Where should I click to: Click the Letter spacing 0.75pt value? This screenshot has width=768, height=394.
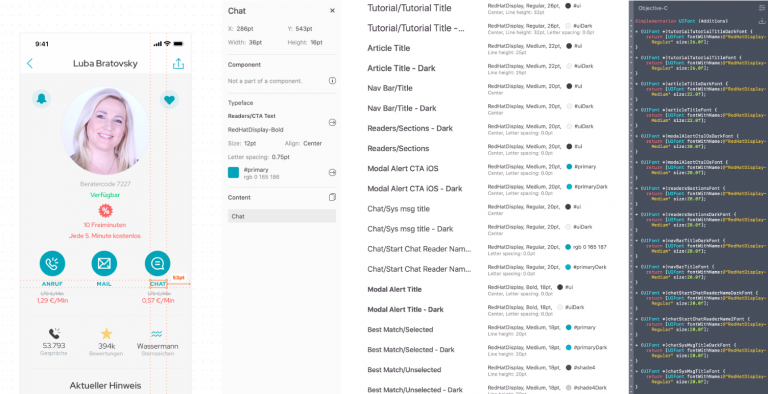point(280,157)
